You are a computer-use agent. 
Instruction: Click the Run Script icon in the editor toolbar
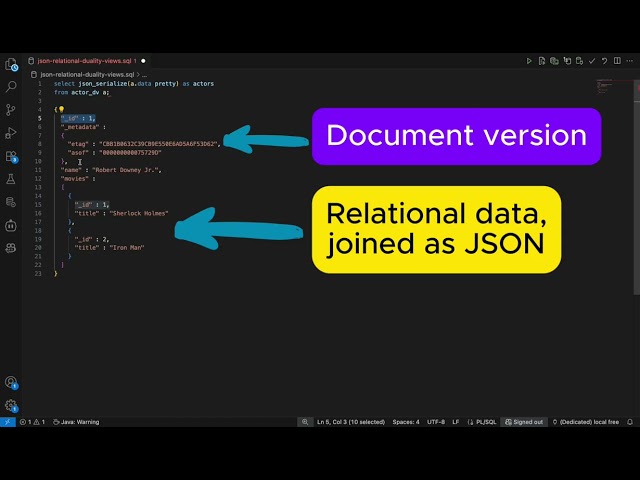(x=542, y=61)
